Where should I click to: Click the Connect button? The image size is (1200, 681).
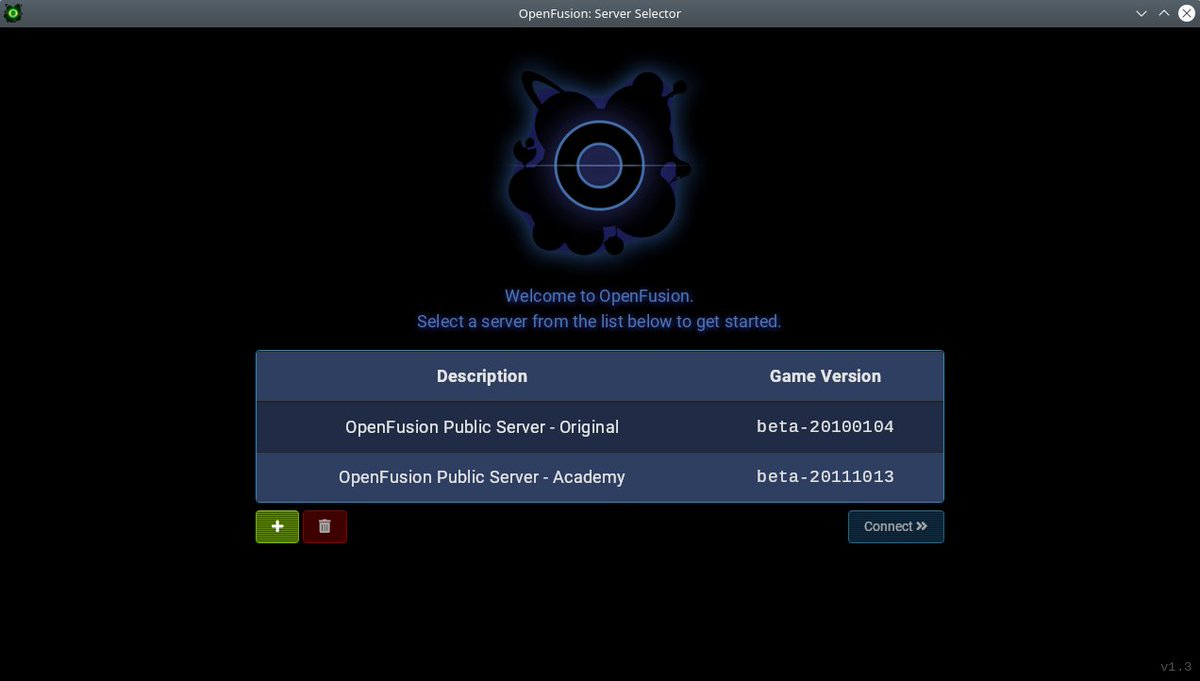(896, 526)
